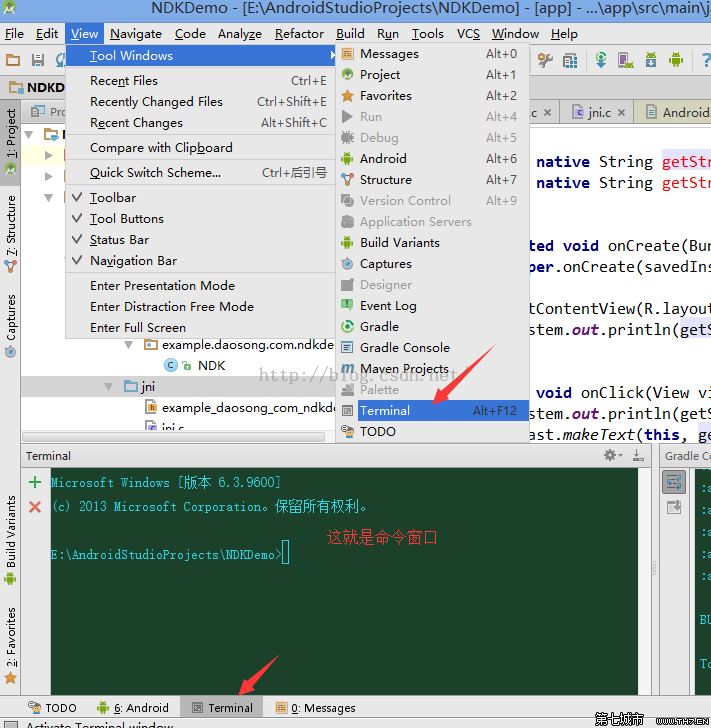Click the Event Log icon
This screenshot has height=728, width=711.
pos(347,306)
